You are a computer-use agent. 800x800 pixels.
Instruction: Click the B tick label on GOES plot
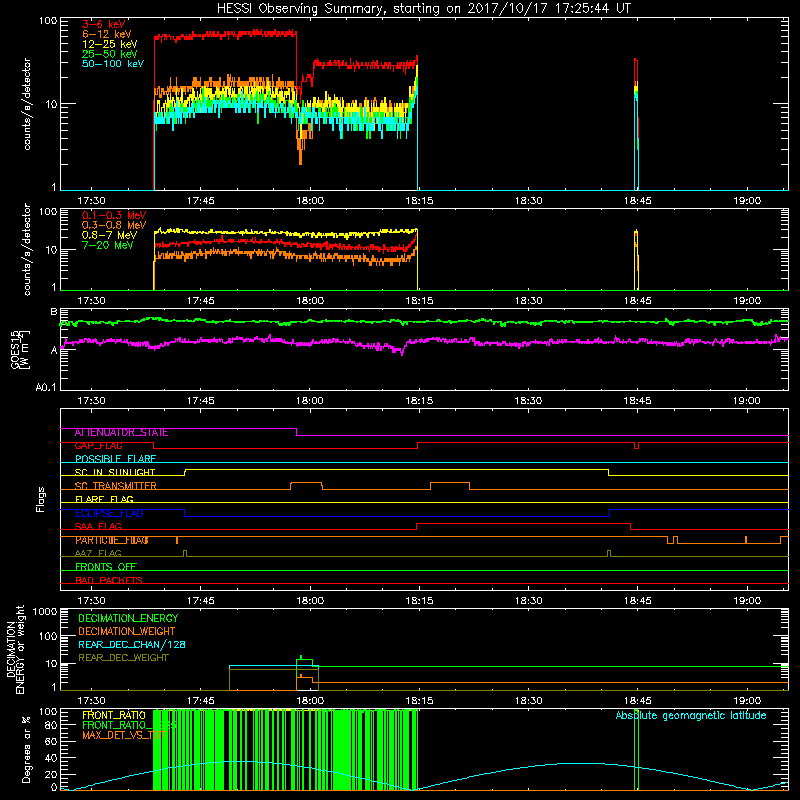(54, 312)
